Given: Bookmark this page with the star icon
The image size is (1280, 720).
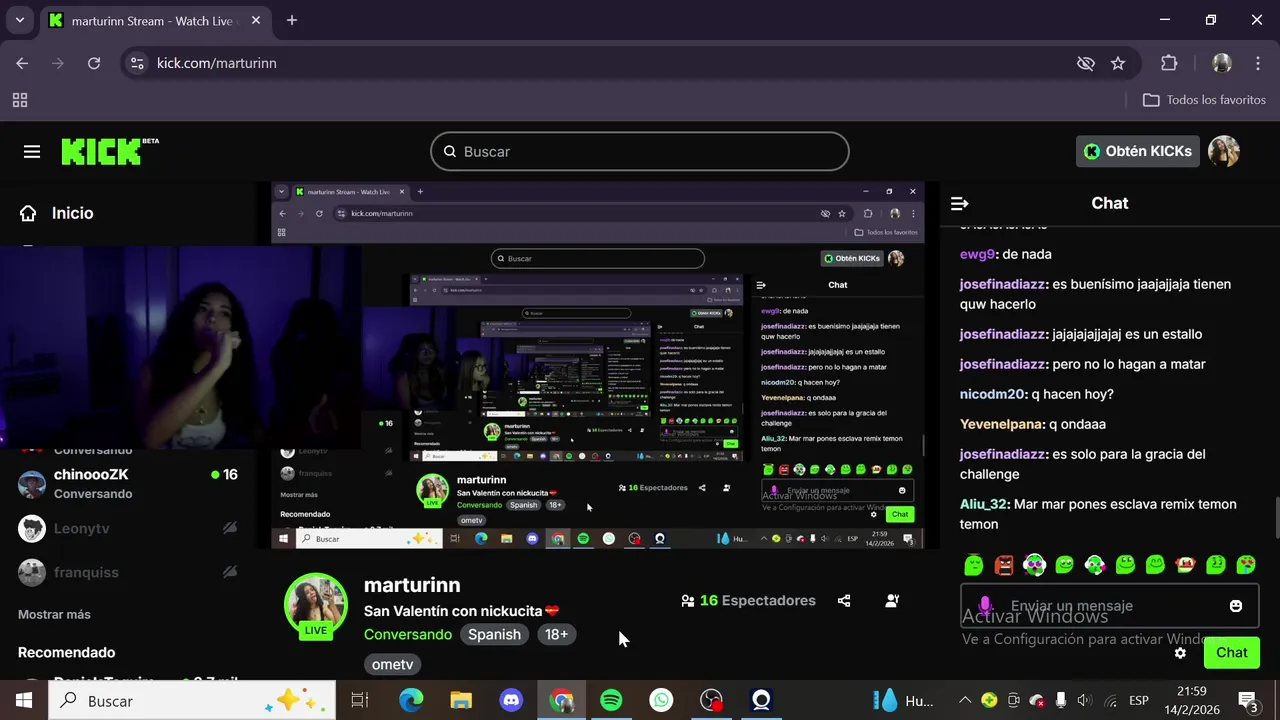Looking at the screenshot, I should pyautogui.click(x=1118, y=63).
